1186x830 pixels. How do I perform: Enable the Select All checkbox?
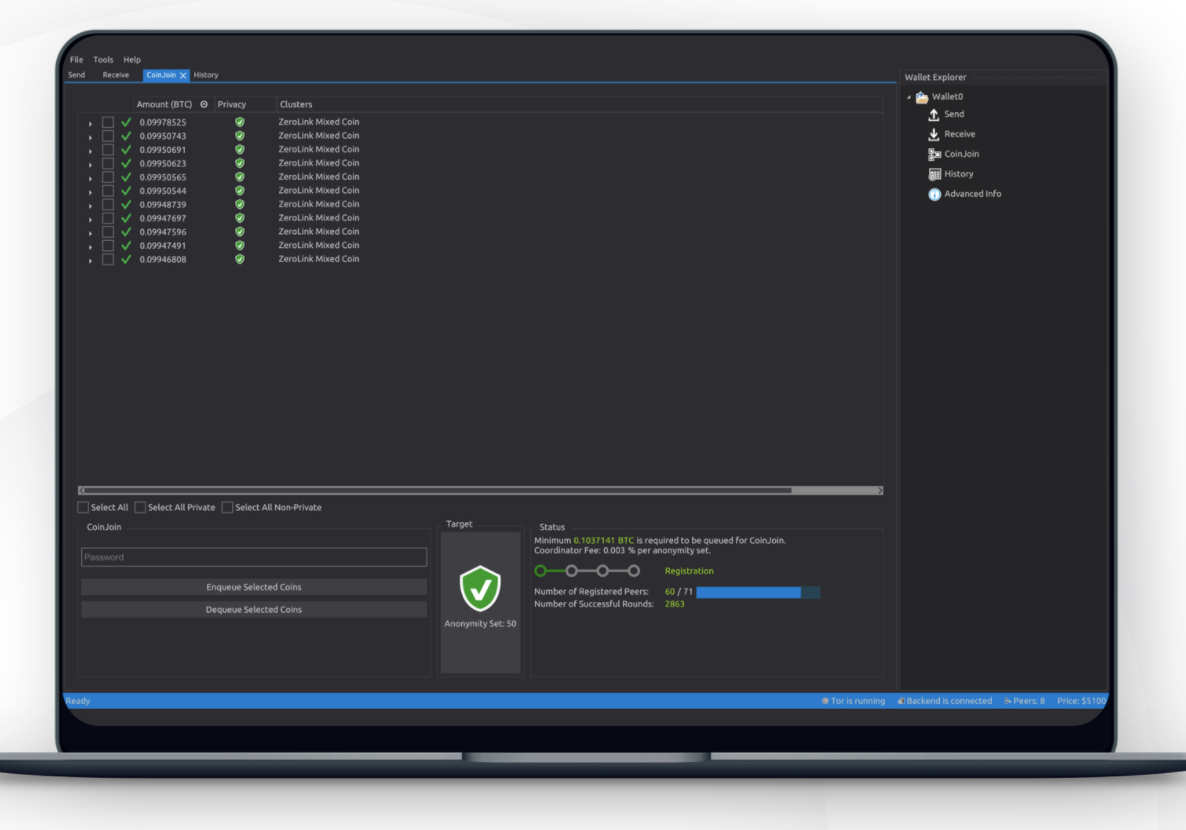tap(83, 507)
